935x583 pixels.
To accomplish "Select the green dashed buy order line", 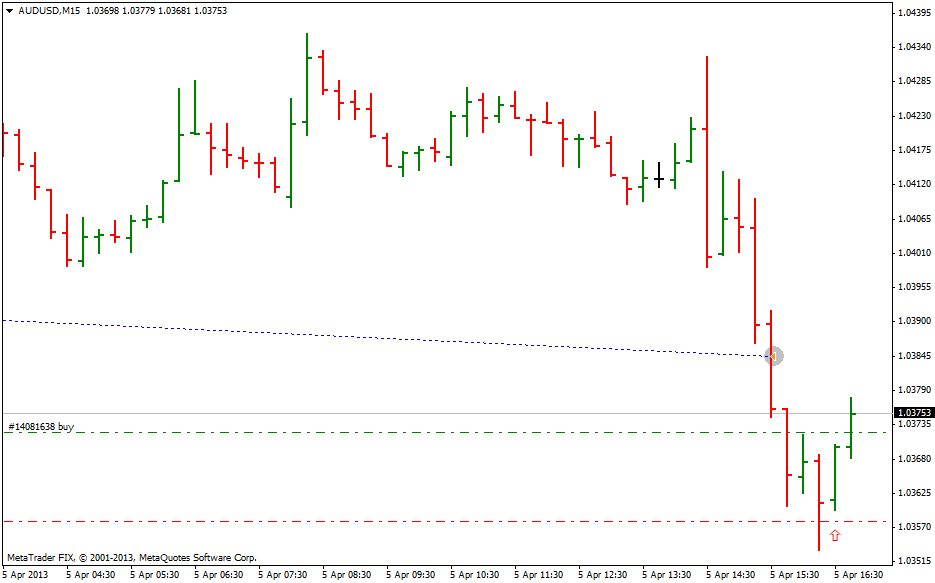I will pyautogui.click(x=400, y=433).
